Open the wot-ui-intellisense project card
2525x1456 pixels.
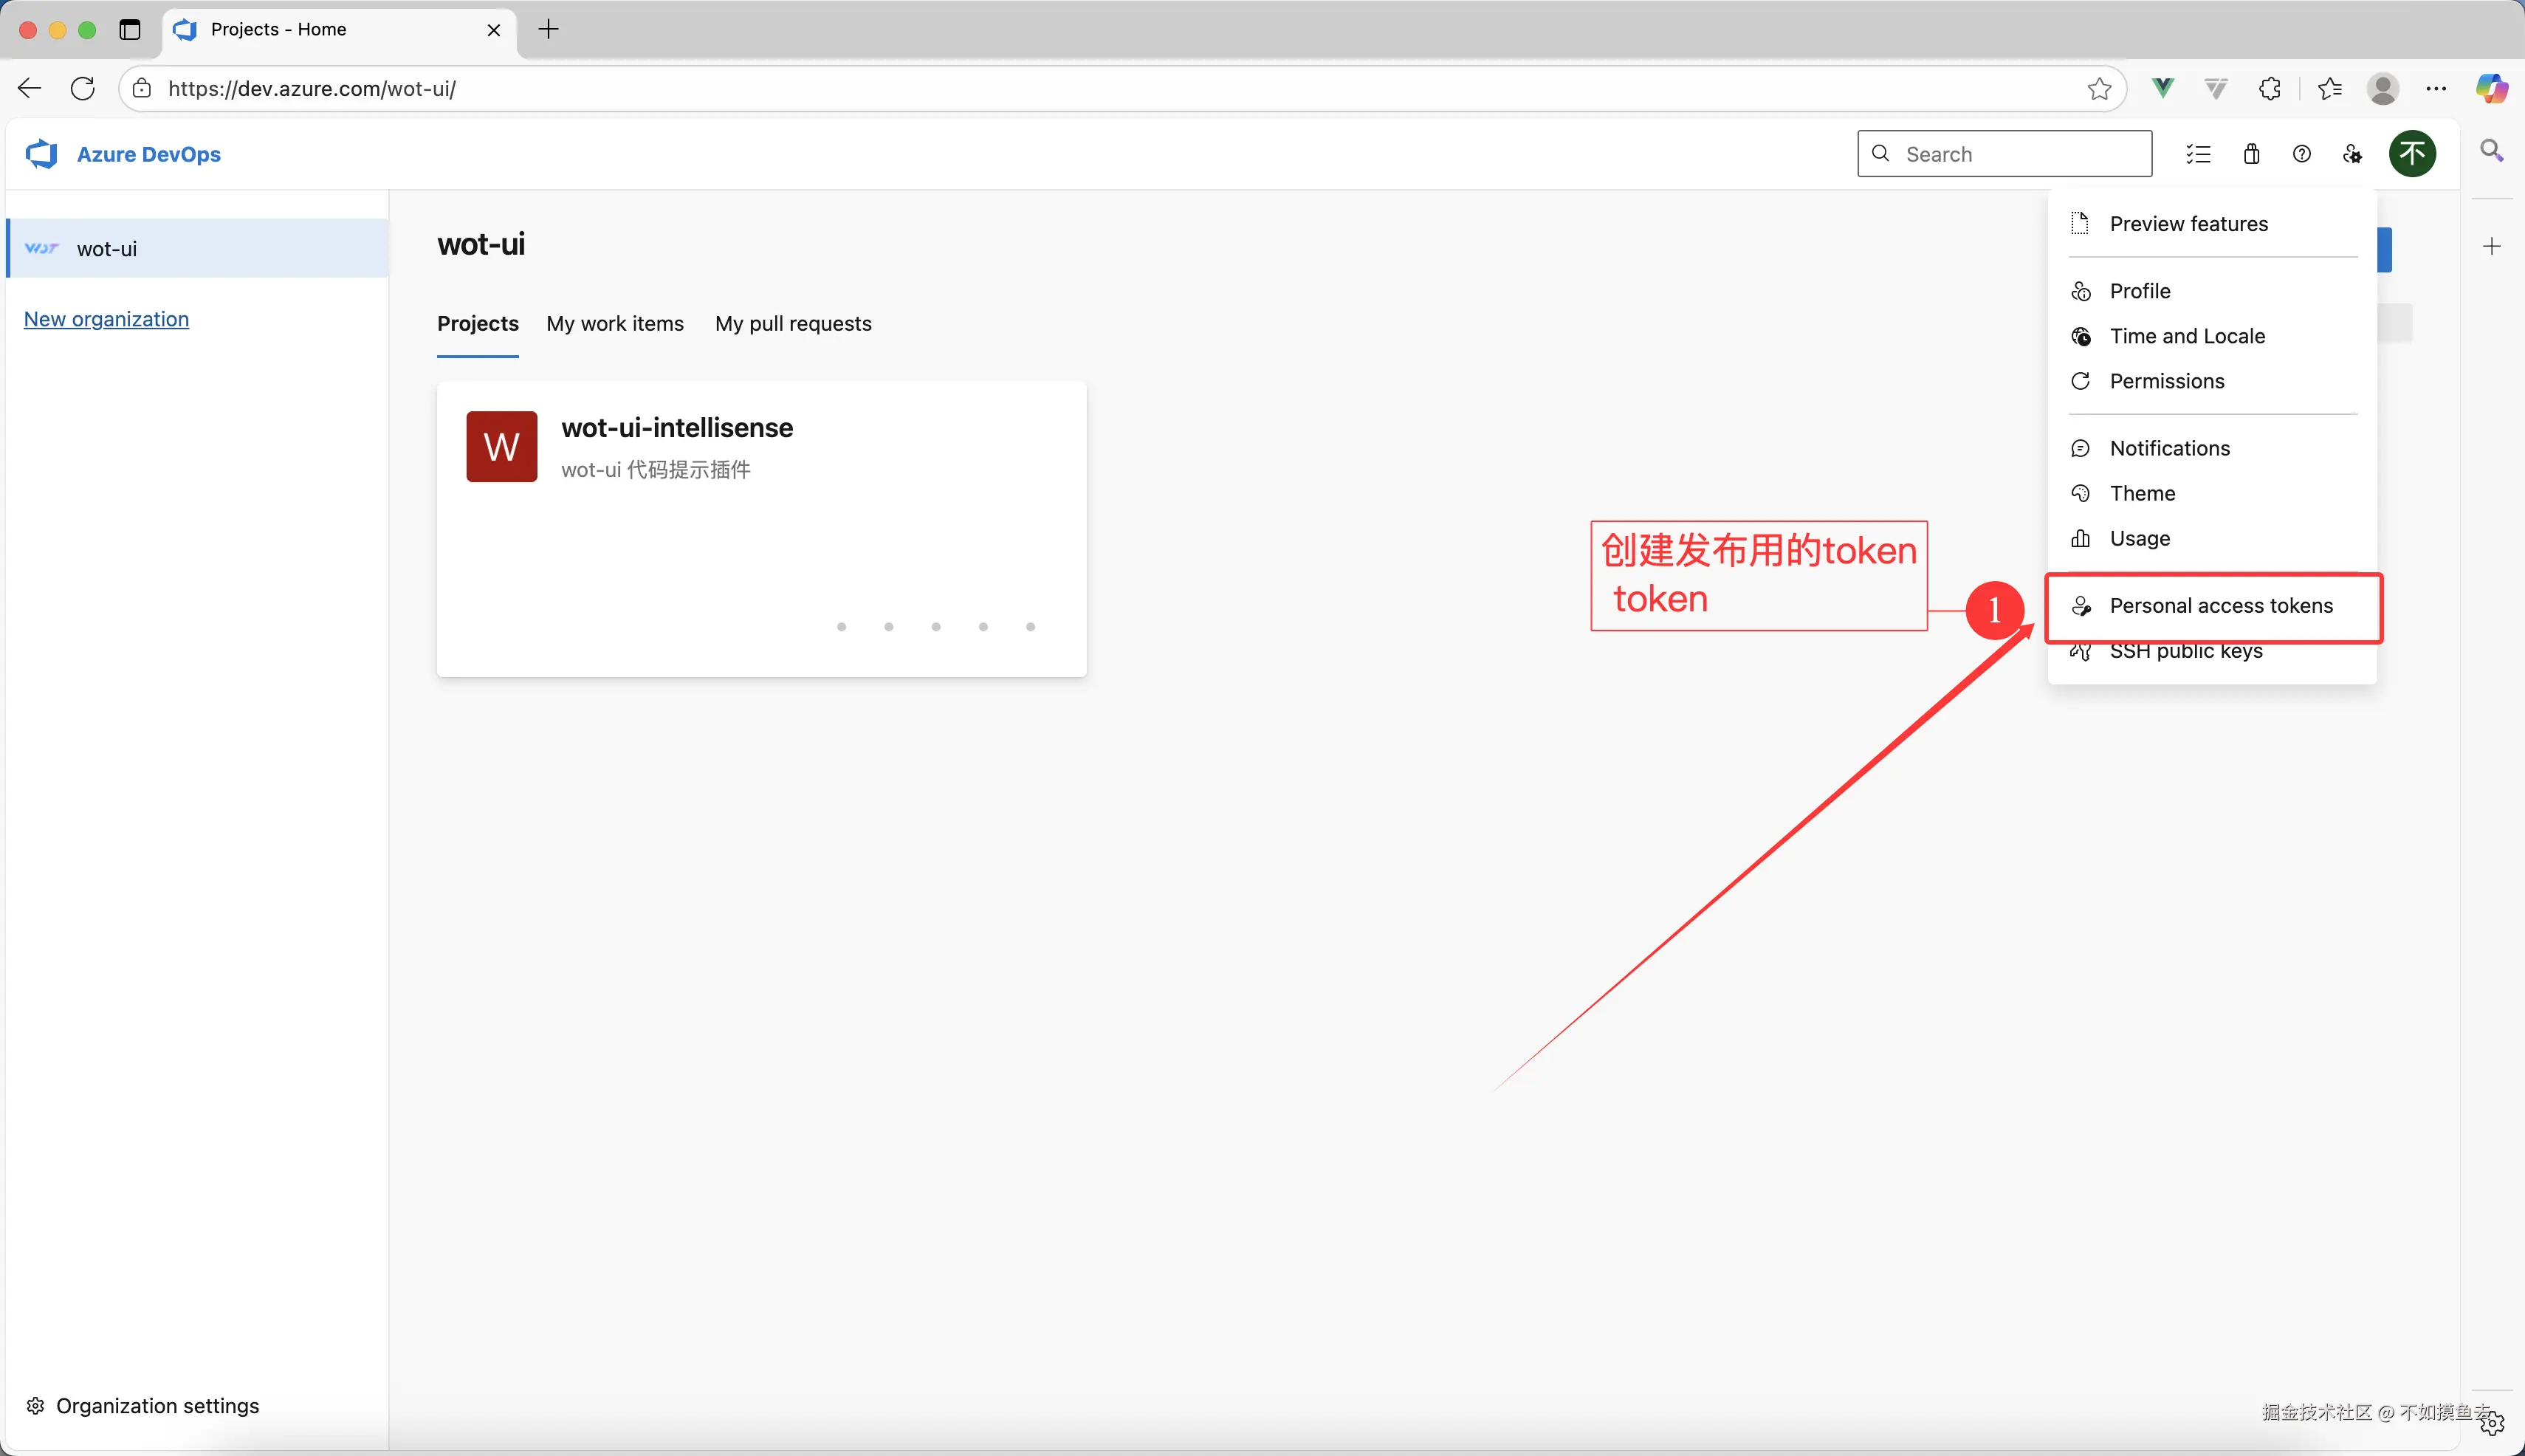(x=677, y=428)
